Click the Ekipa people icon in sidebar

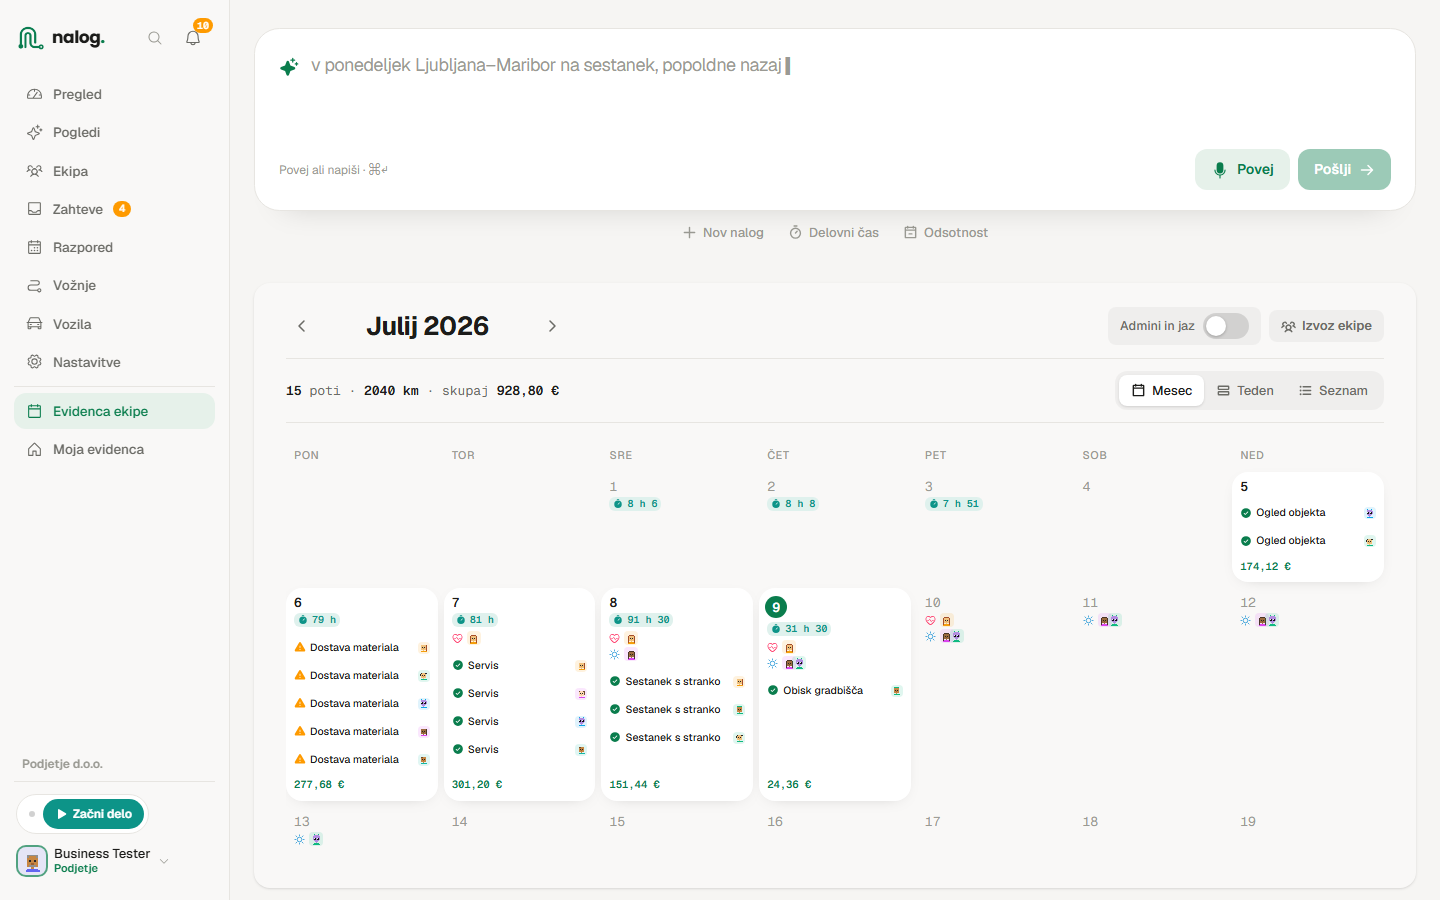click(x=34, y=171)
